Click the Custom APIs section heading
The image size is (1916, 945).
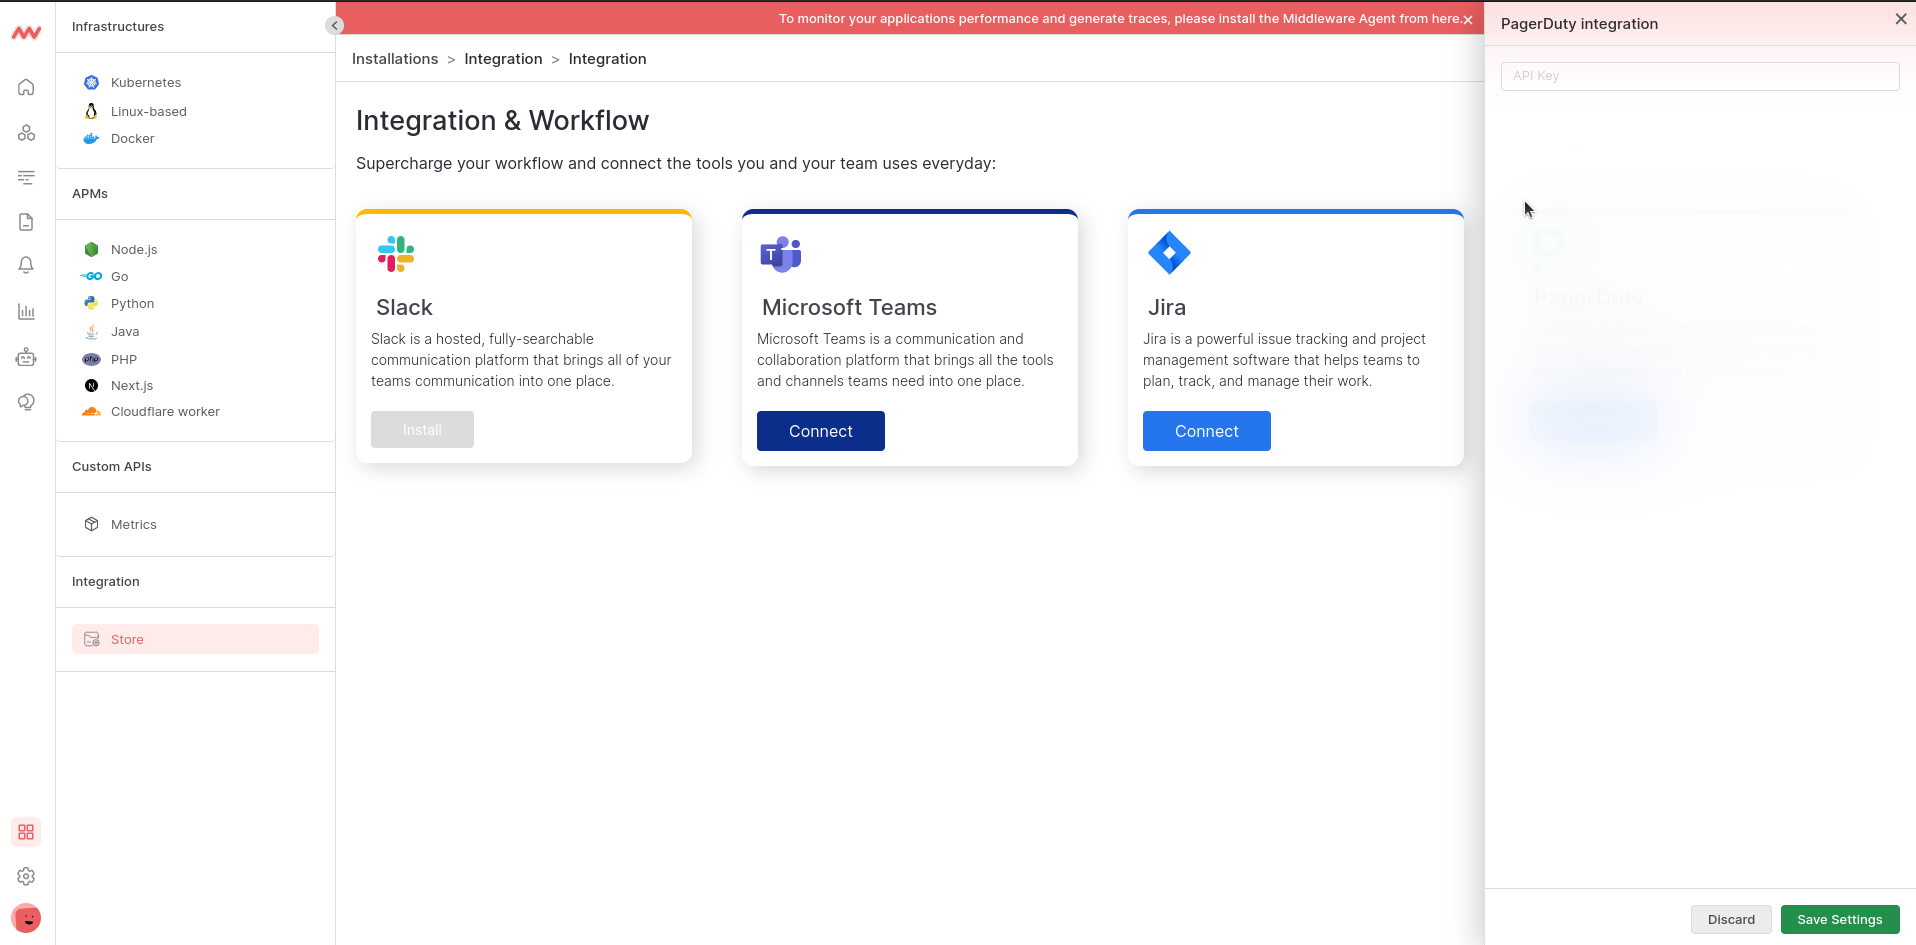click(x=112, y=467)
